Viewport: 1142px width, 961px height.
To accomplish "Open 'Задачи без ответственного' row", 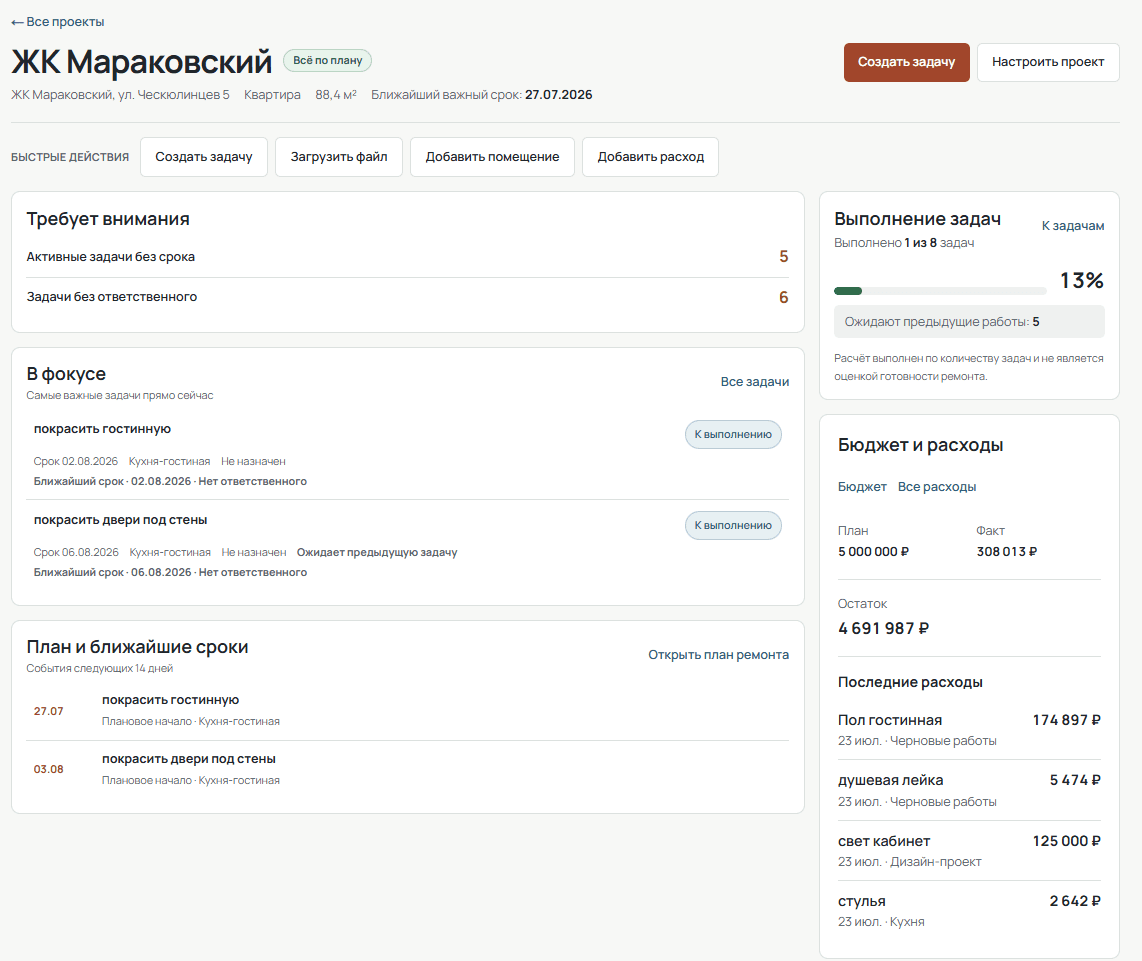I will 407,297.
